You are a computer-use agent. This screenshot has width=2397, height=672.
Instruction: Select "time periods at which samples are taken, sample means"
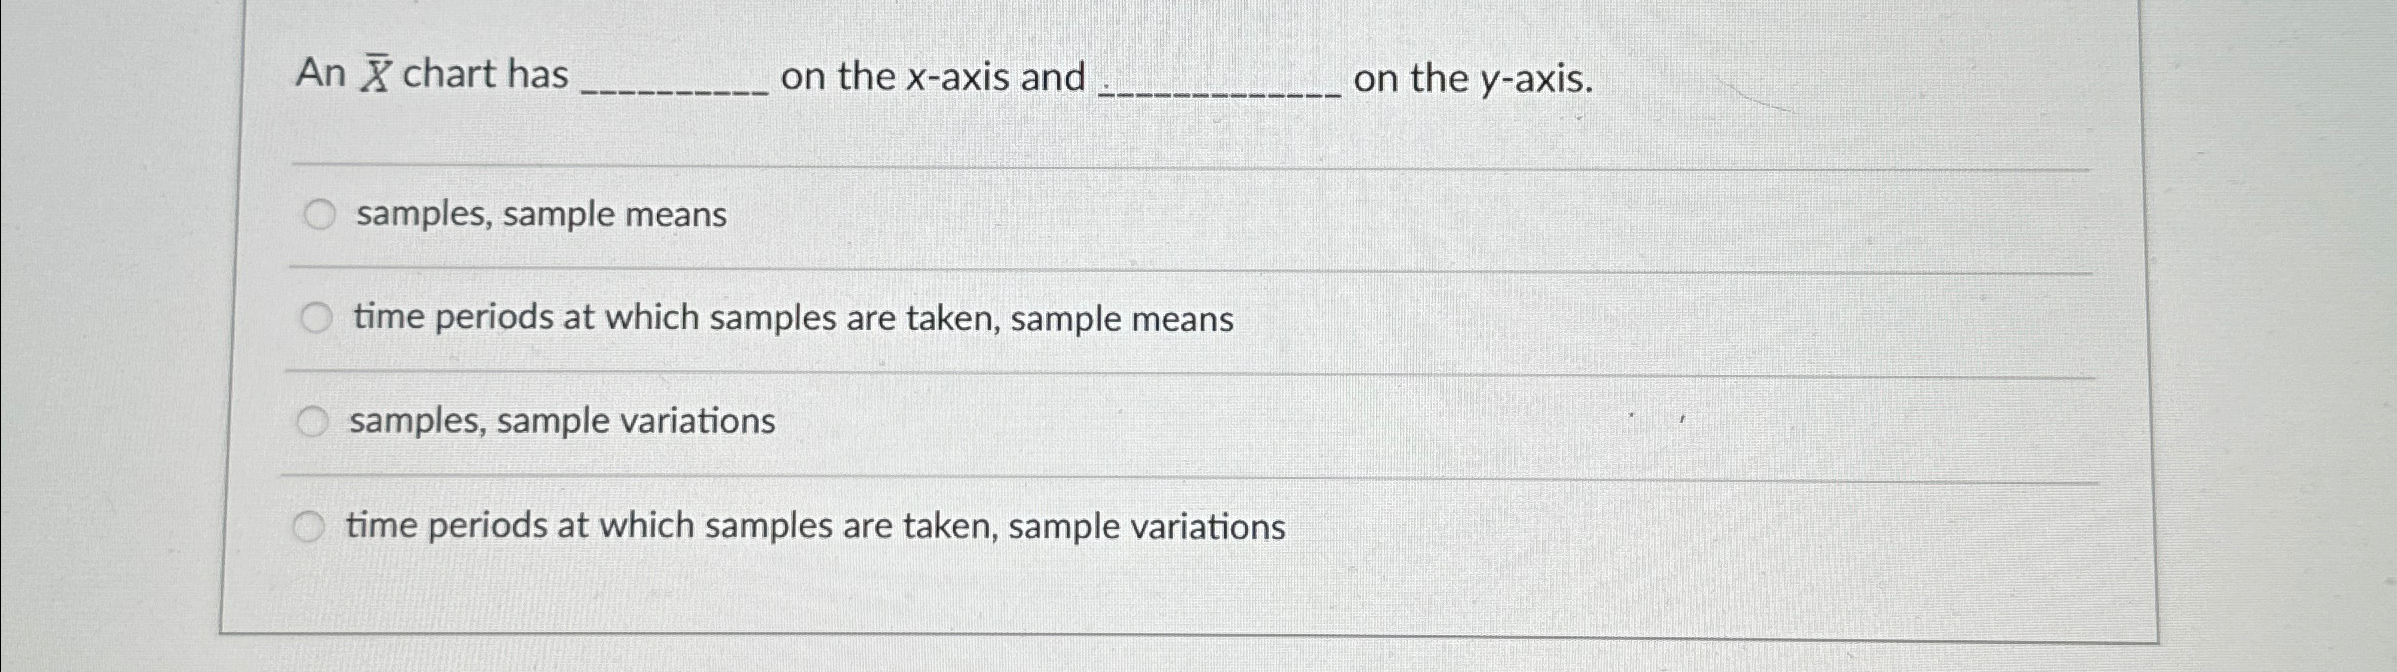[315, 318]
